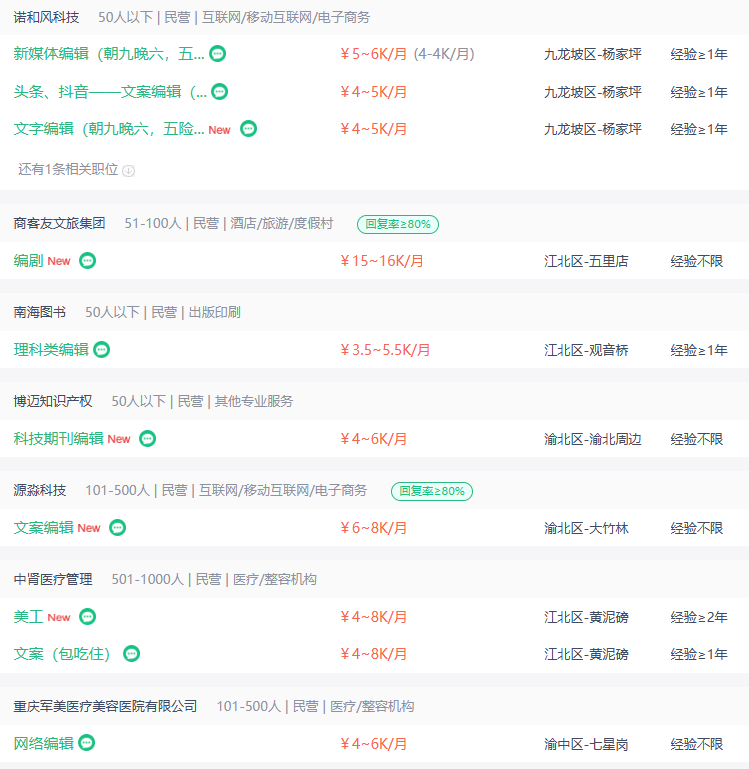Click chat bubble beside 科技期刊编辑
Screen dimensions: 749x769
[x=148, y=438]
